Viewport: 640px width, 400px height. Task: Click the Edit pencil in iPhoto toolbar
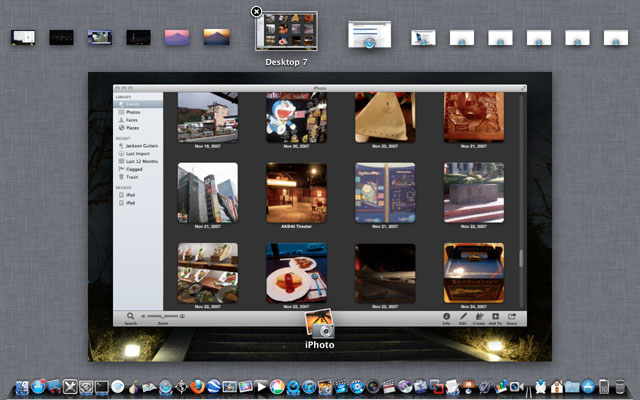463,318
